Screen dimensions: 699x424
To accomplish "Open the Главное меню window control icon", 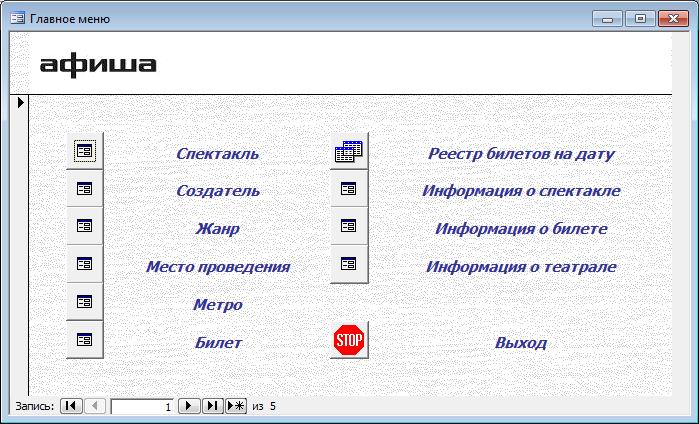I will [17, 18].
